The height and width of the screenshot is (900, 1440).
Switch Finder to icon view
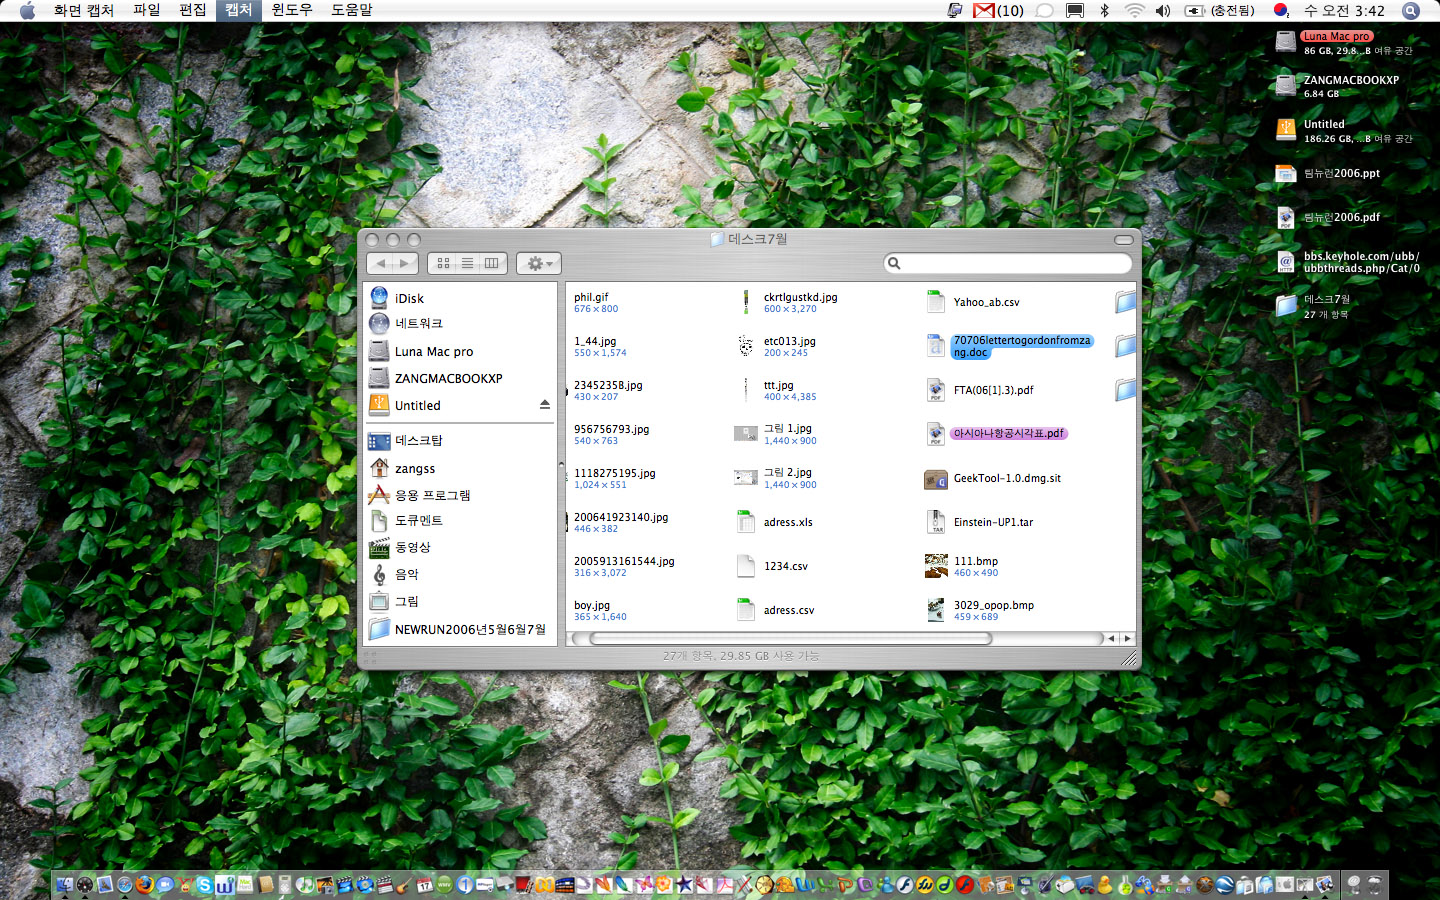click(x=443, y=263)
